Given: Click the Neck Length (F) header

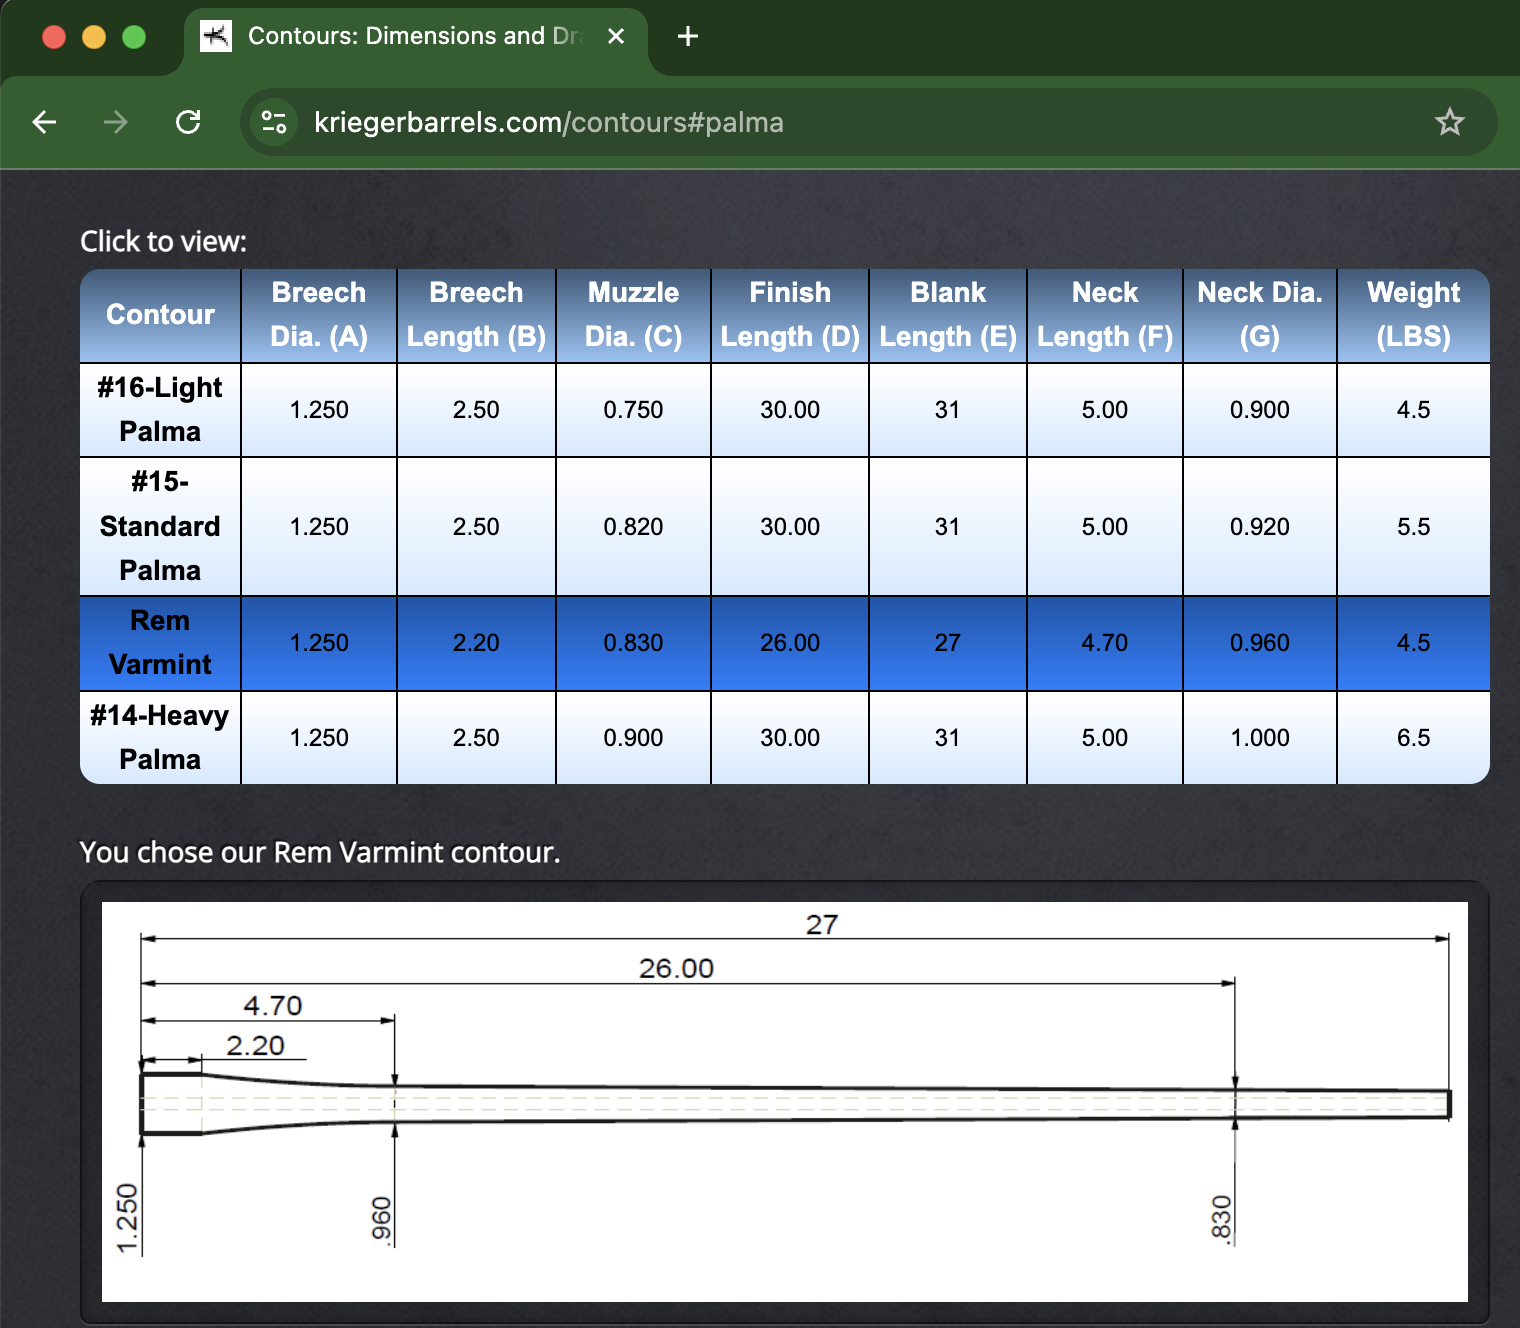Looking at the screenshot, I should 1105,315.
